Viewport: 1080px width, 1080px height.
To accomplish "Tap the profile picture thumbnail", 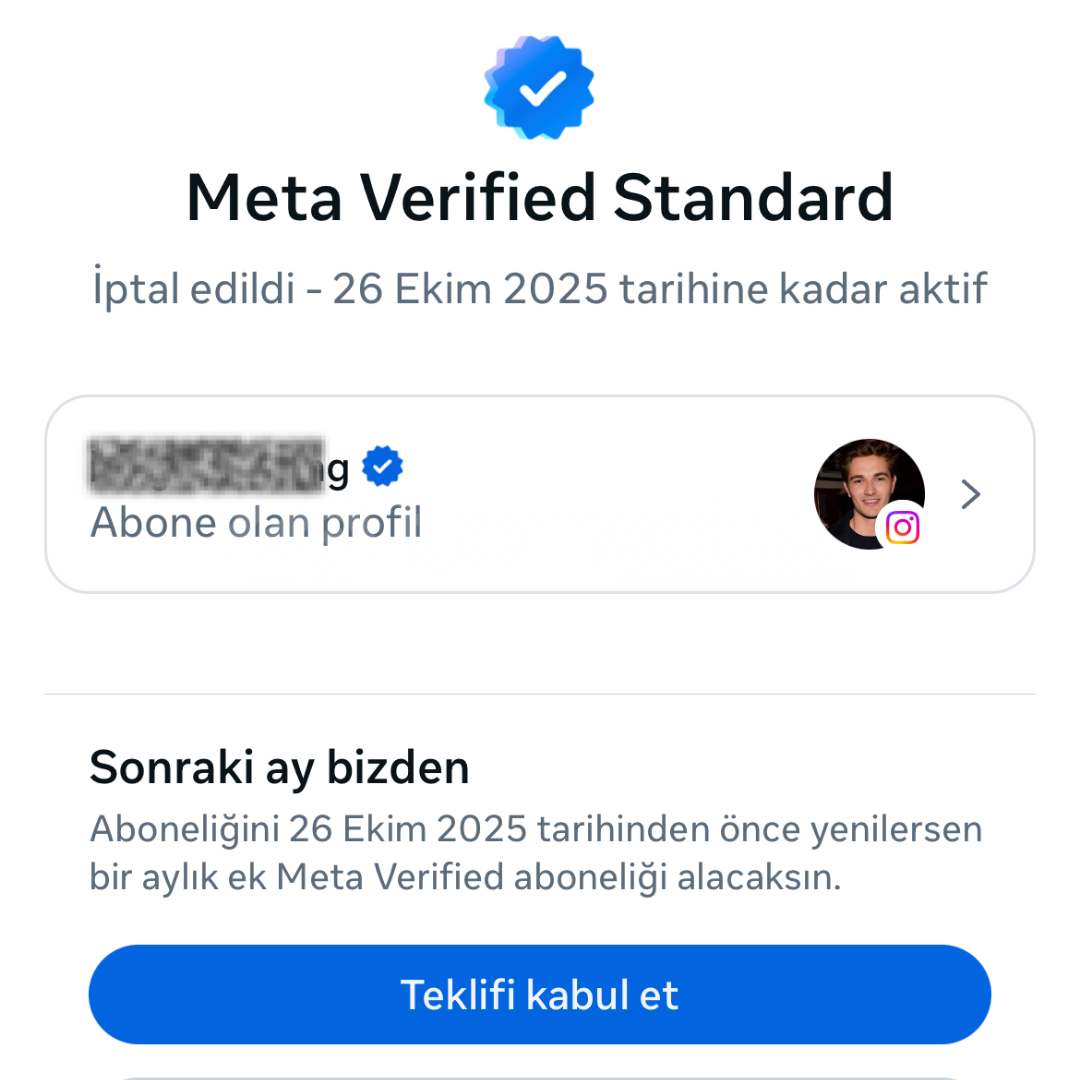I will pos(869,494).
